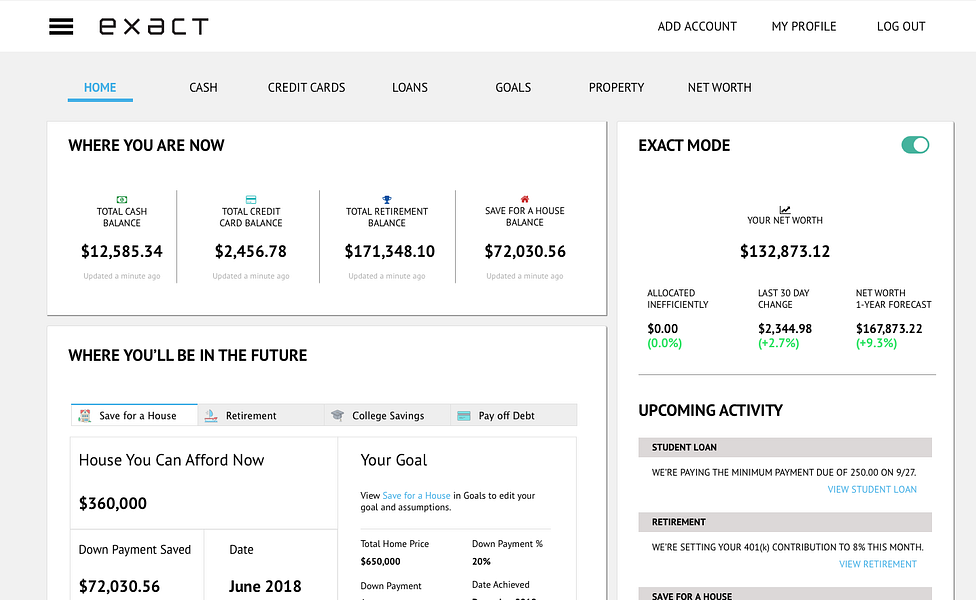
Task: Open the hamburger menu
Action: coord(61,26)
